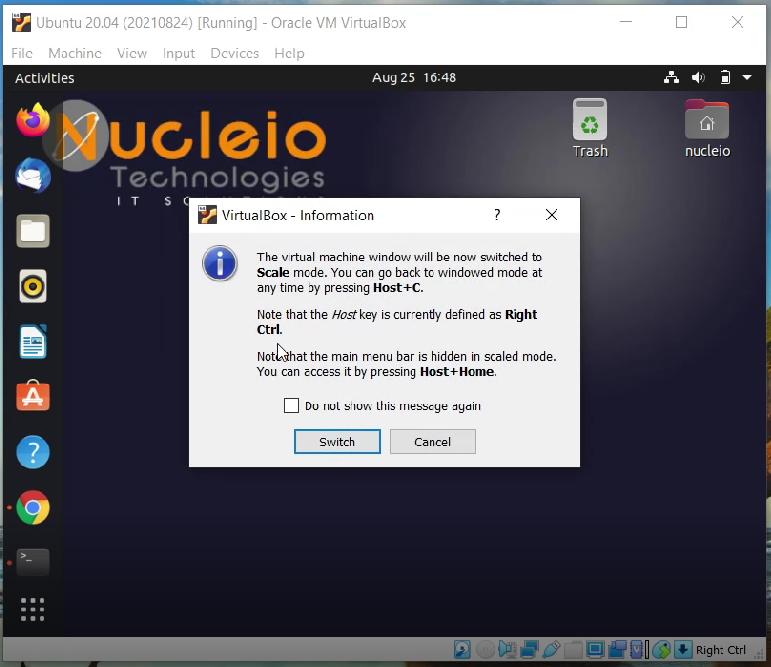This screenshot has width=771, height=667.
Task: Tick Do not show this message again
Action: 292,406
